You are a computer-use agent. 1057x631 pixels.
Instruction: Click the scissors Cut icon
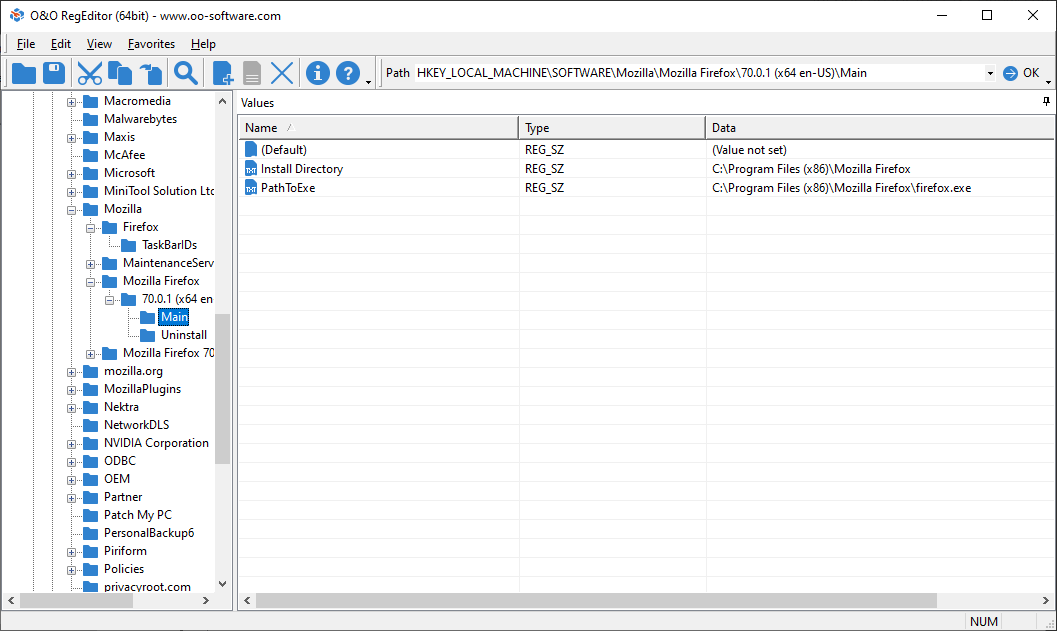(90, 73)
